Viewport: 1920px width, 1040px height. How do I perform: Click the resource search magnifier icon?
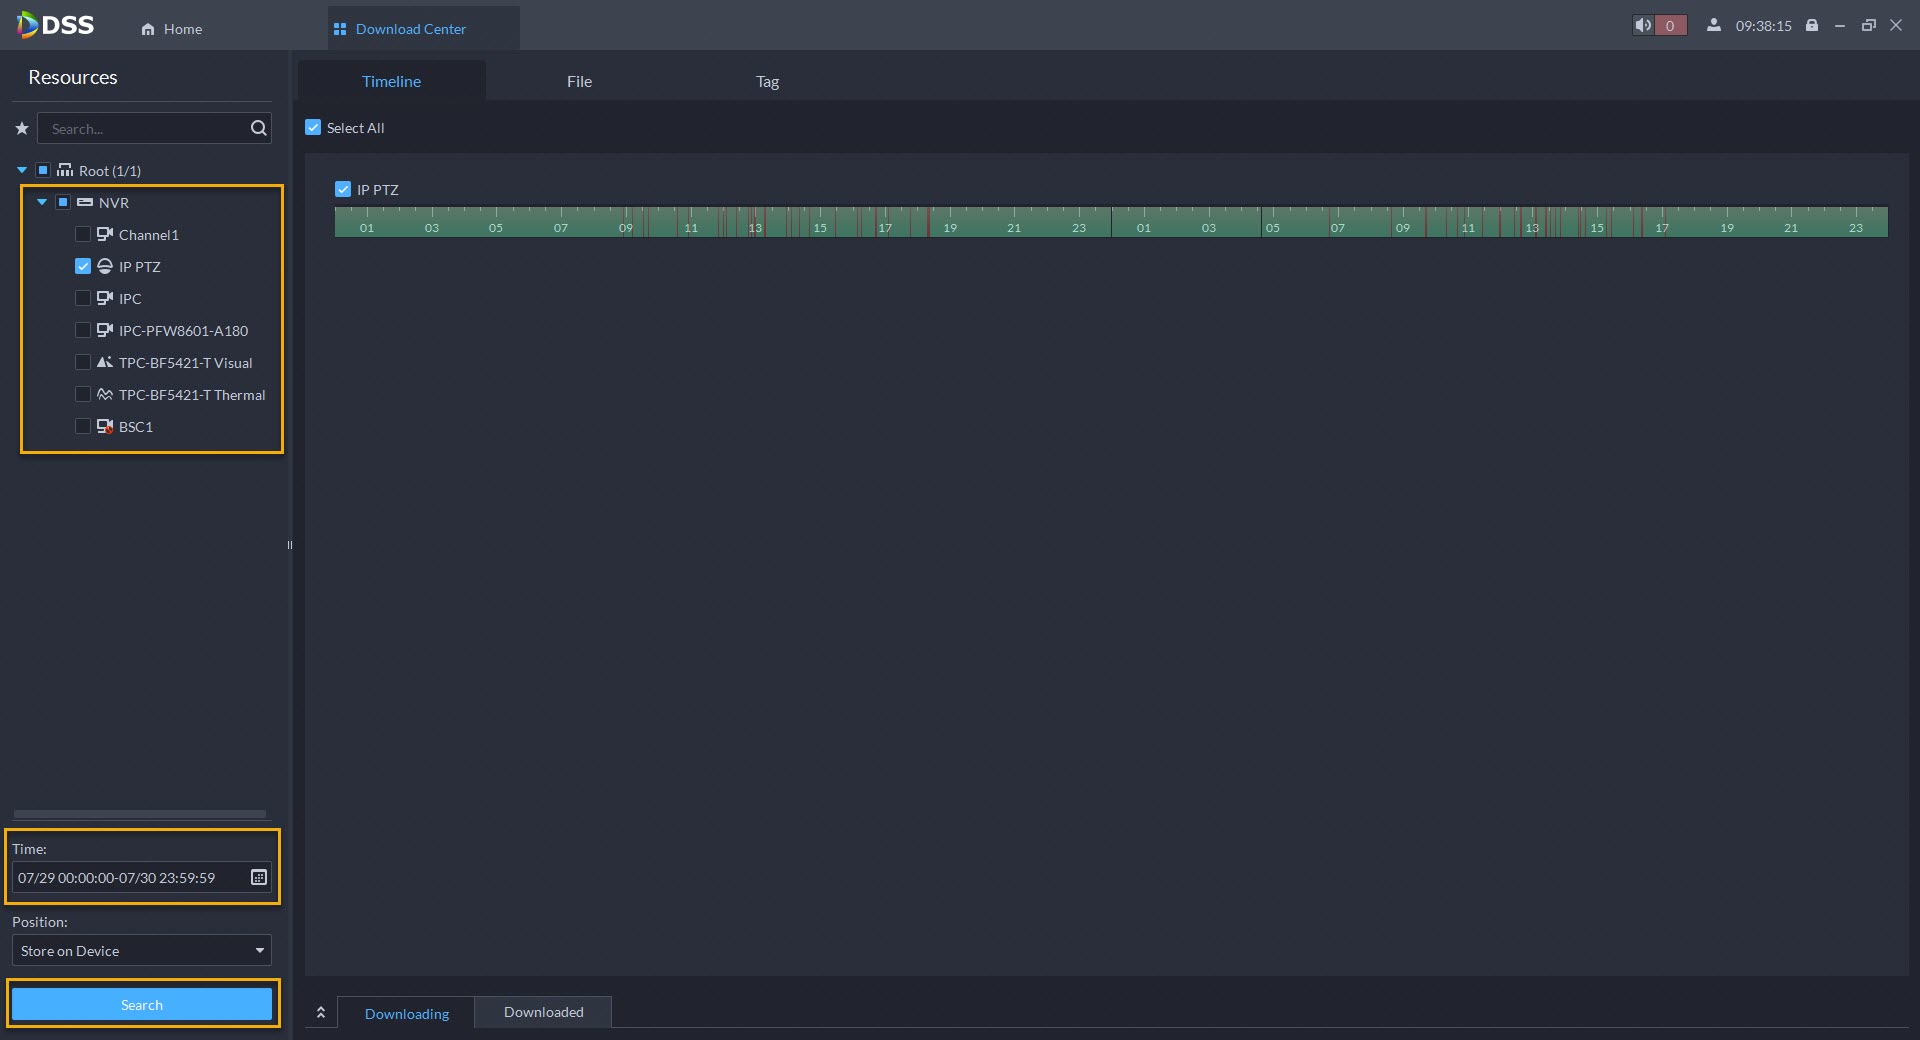pos(258,128)
